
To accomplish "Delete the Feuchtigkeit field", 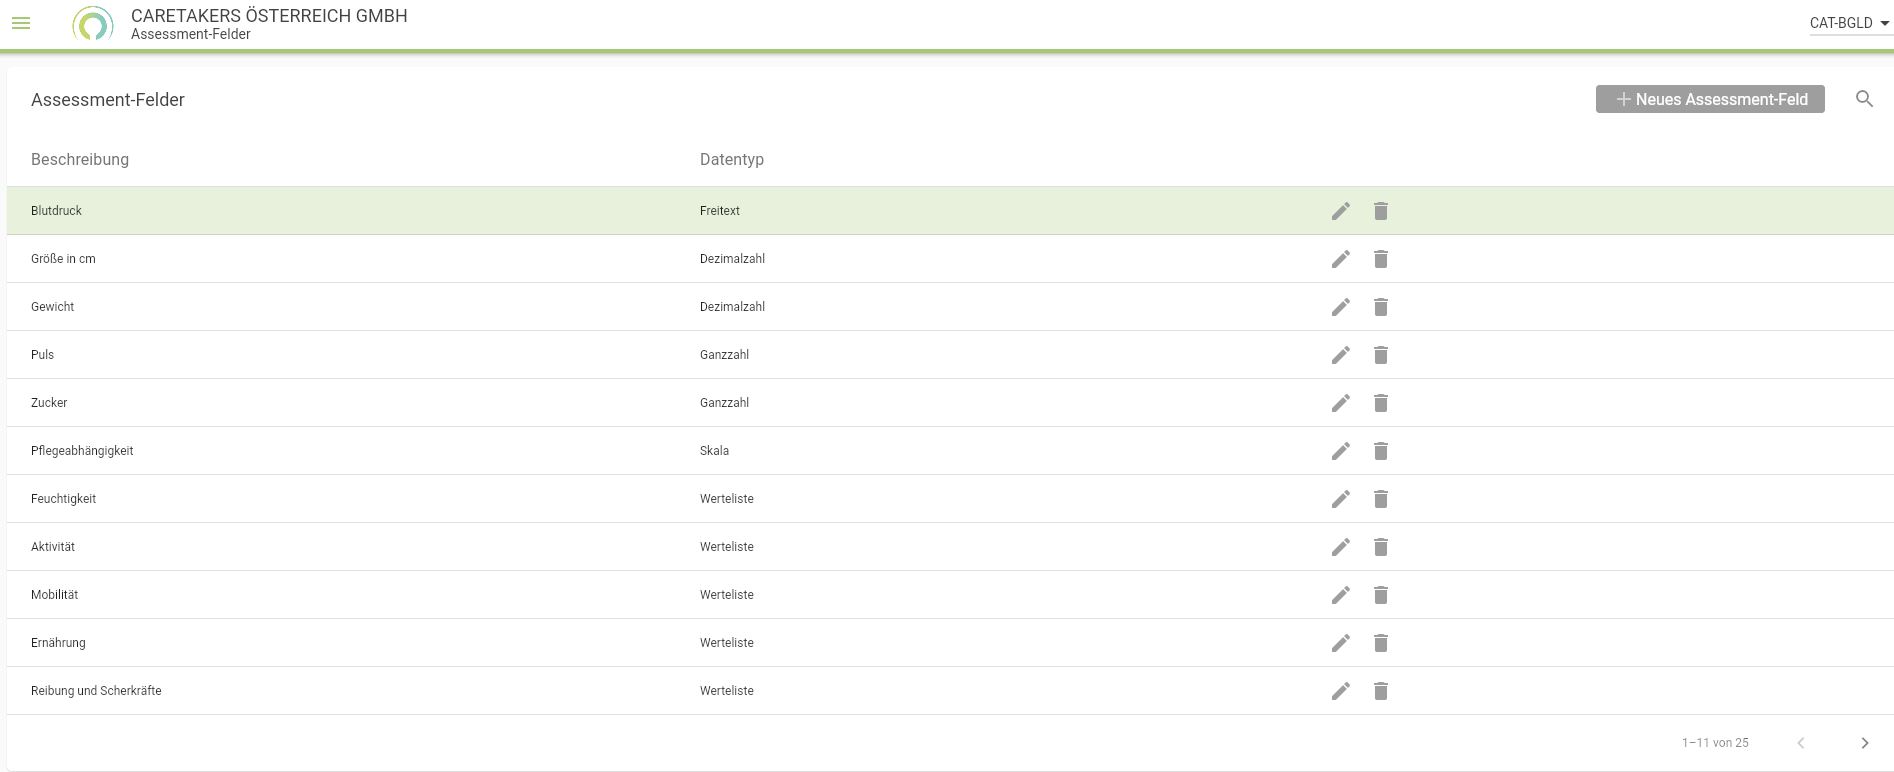I will [1380, 499].
